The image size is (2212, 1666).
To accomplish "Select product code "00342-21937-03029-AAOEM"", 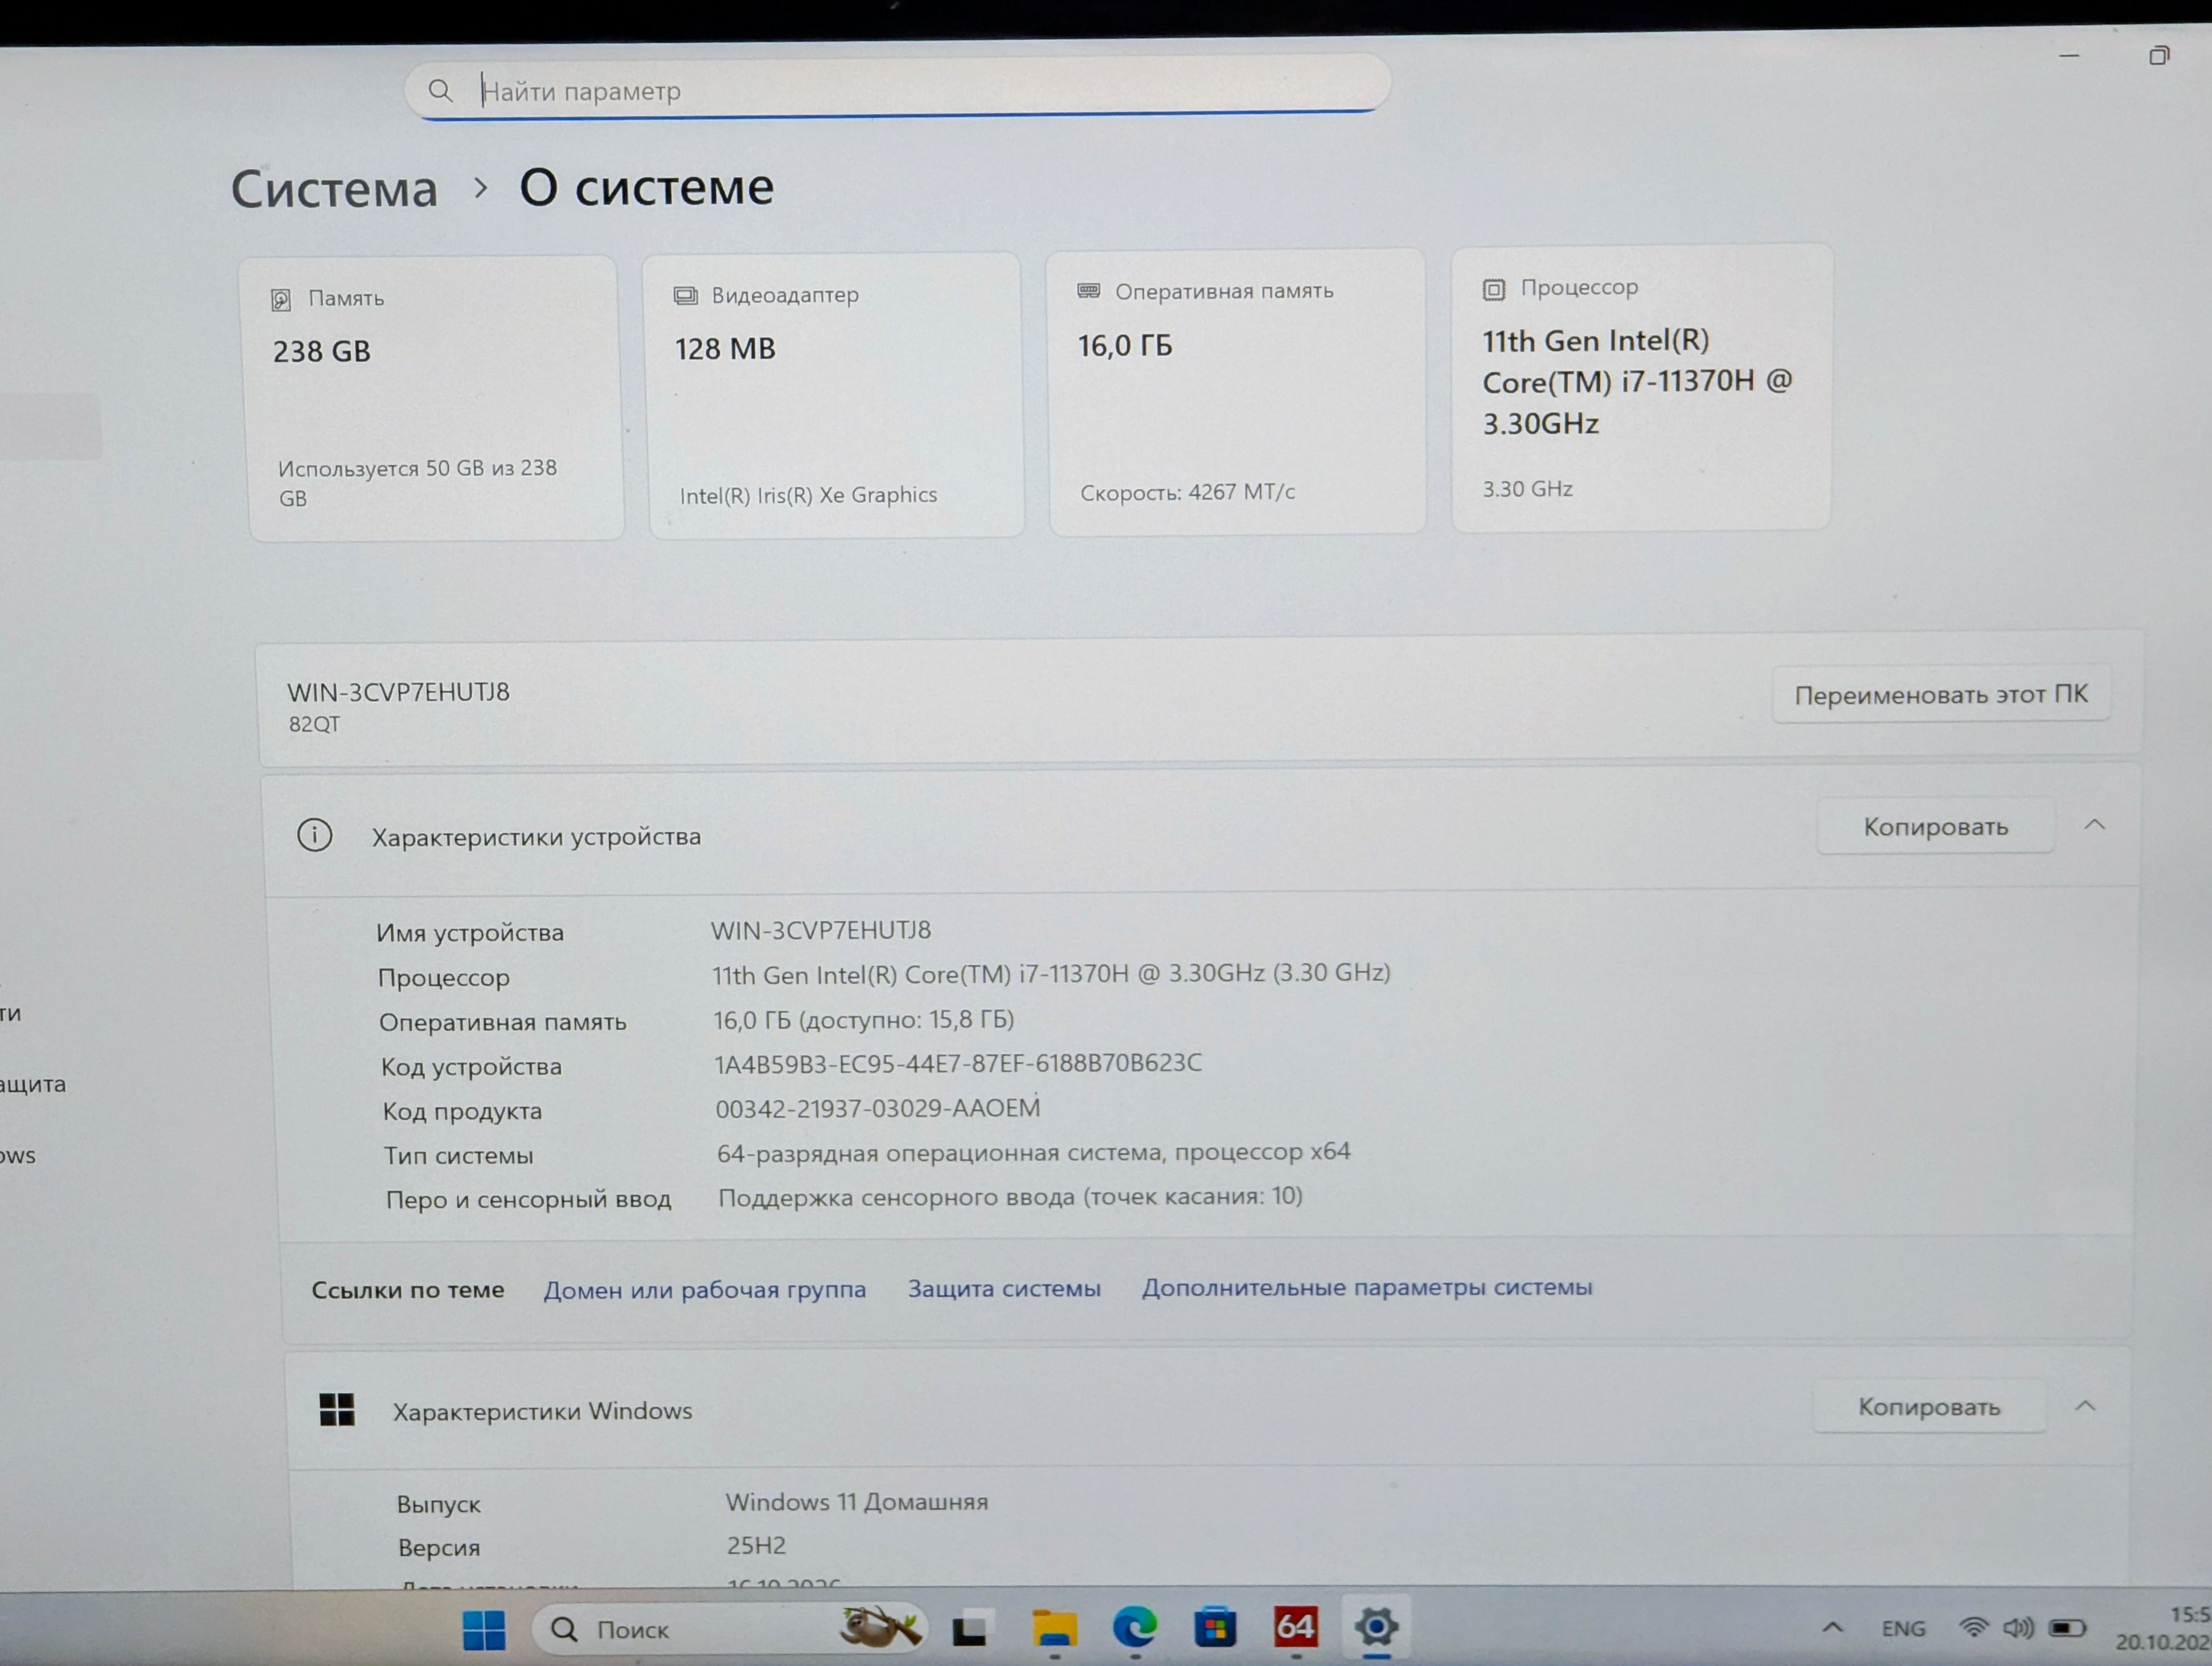I will [x=878, y=1108].
